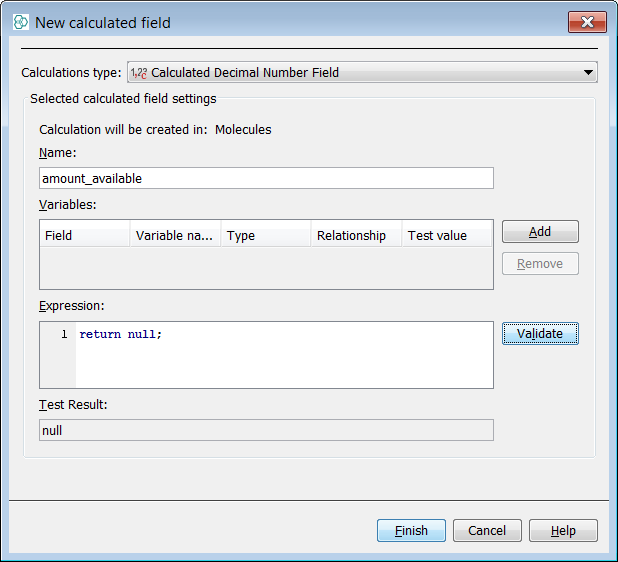Click the Remove variable button

point(540,264)
